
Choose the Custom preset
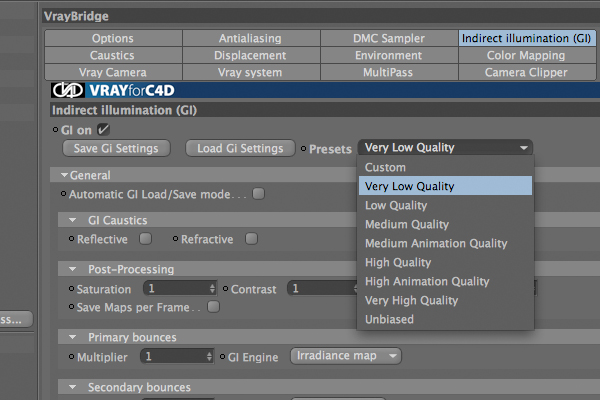[x=445, y=167]
